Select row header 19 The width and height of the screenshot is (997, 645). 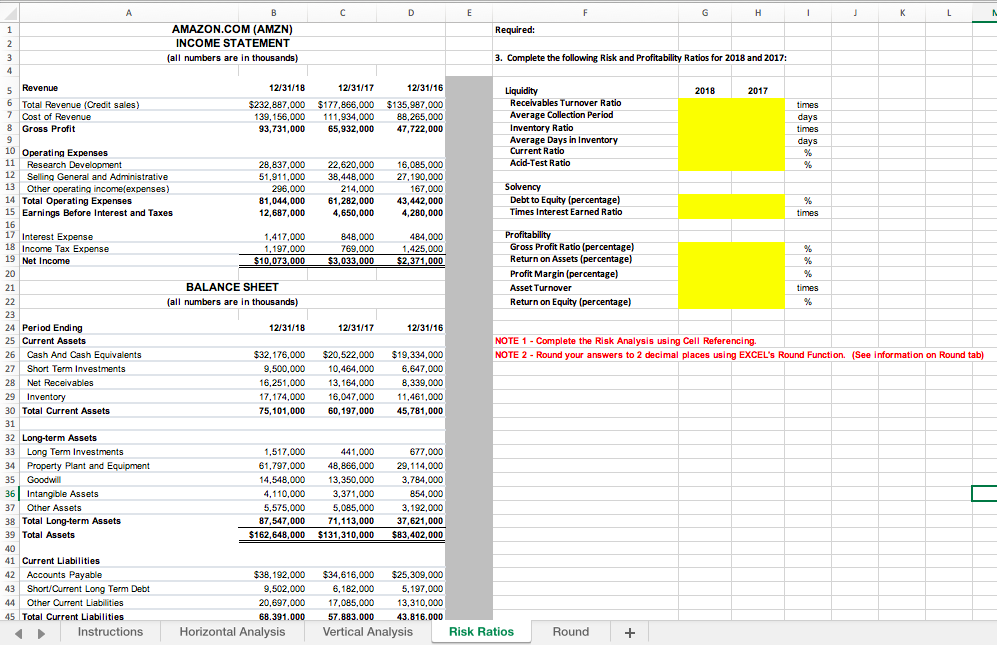10,260
